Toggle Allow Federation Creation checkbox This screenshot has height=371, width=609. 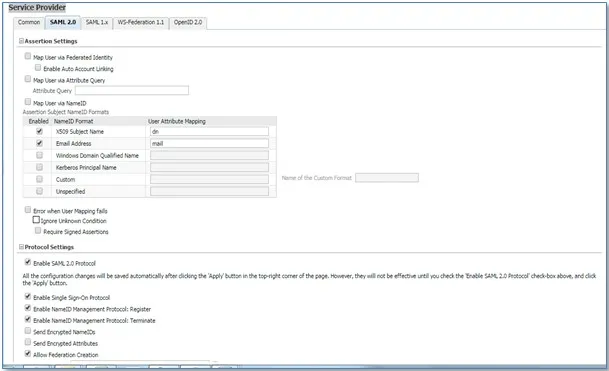click(28, 354)
